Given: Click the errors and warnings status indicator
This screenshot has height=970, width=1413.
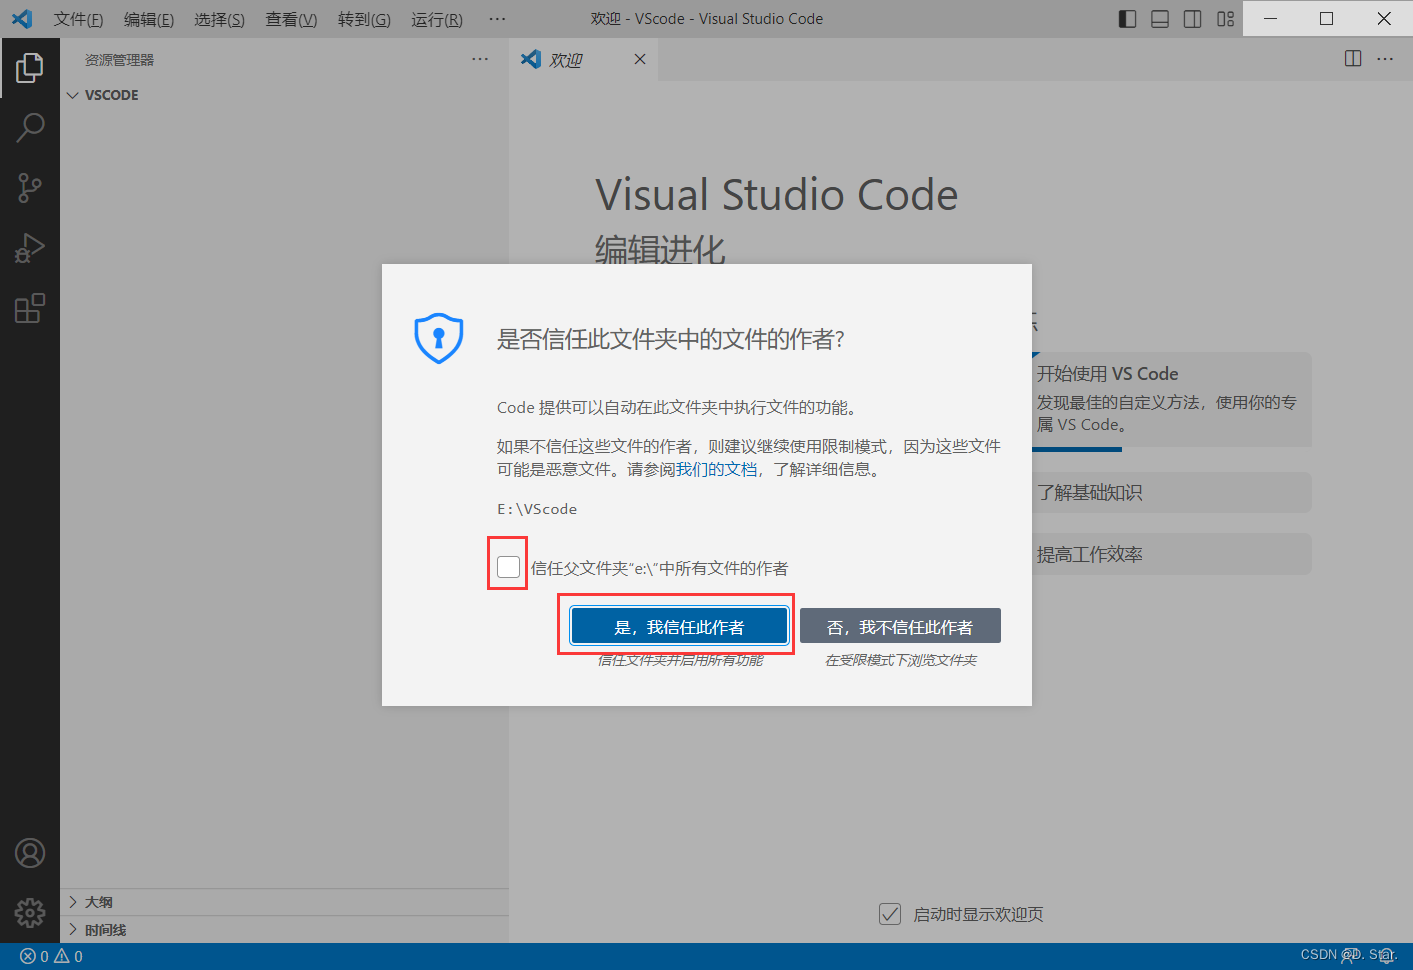Looking at the screenshot, I should coord(51,956).
